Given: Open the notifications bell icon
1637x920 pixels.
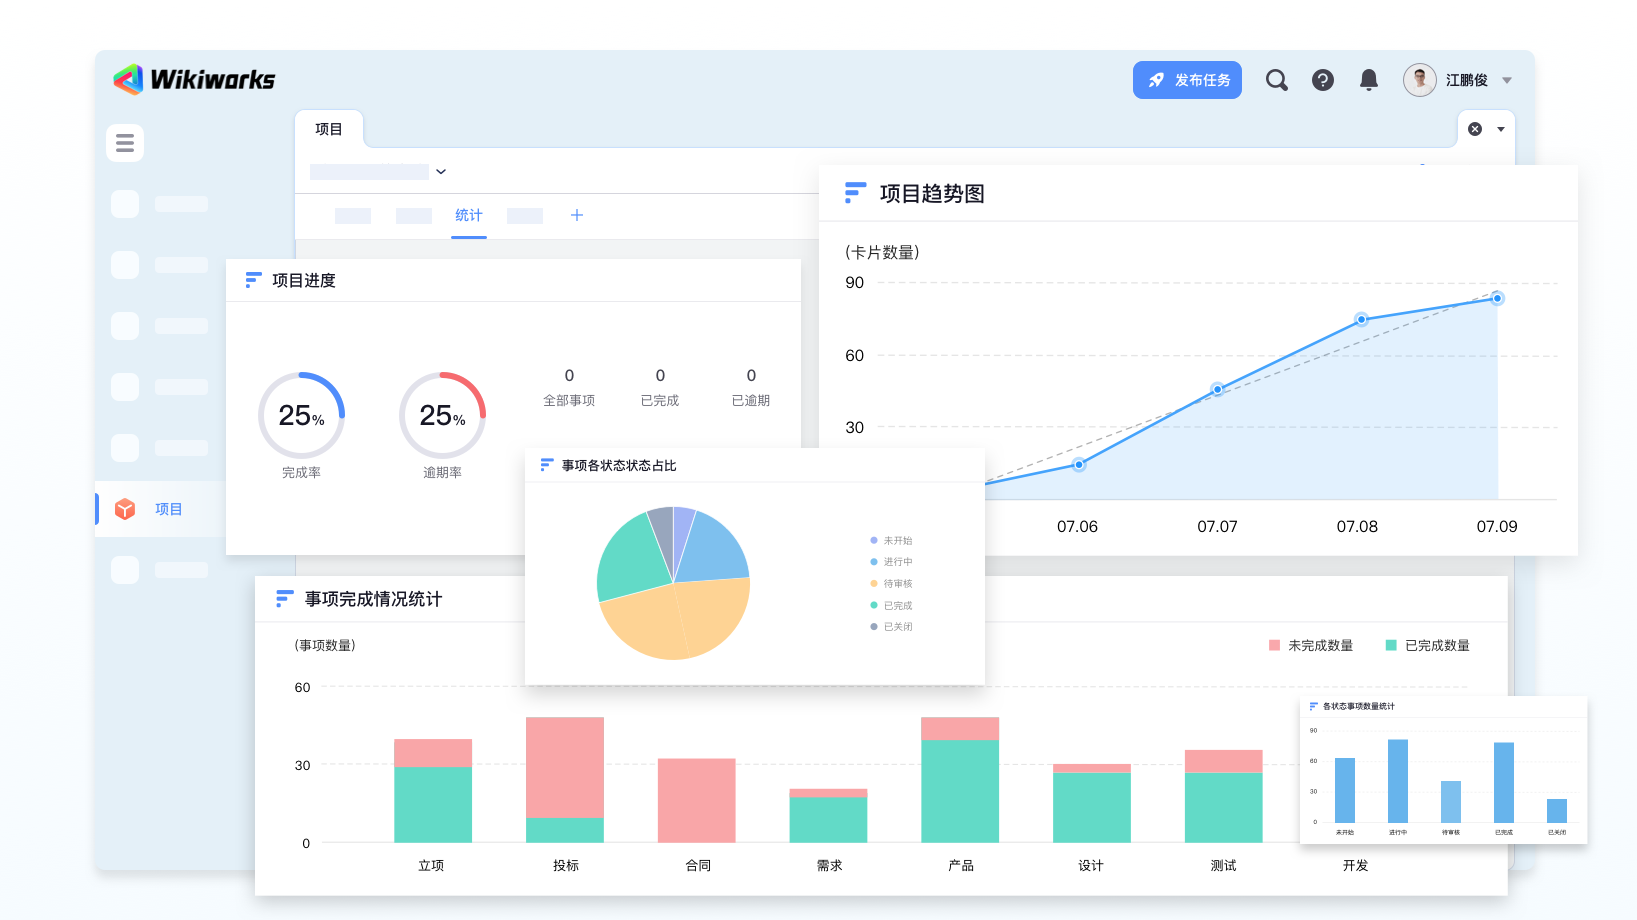Looking at the screenshot, I should pyautogui.click(x=1368, y=80).
